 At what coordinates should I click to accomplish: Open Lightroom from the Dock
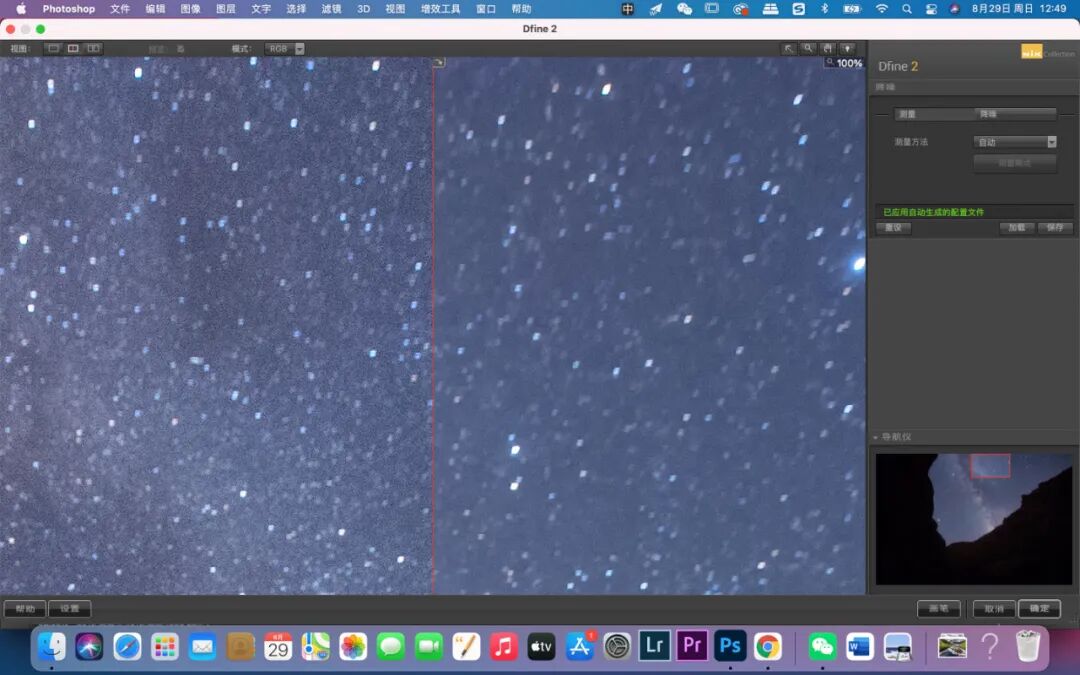[654, 646]
